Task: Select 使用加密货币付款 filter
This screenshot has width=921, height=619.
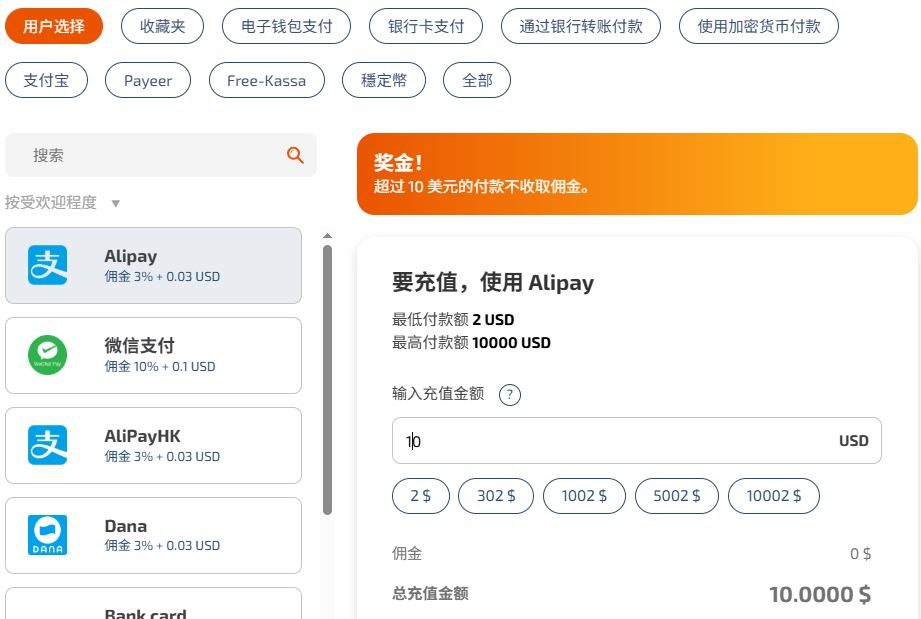Action: [759, 26]
